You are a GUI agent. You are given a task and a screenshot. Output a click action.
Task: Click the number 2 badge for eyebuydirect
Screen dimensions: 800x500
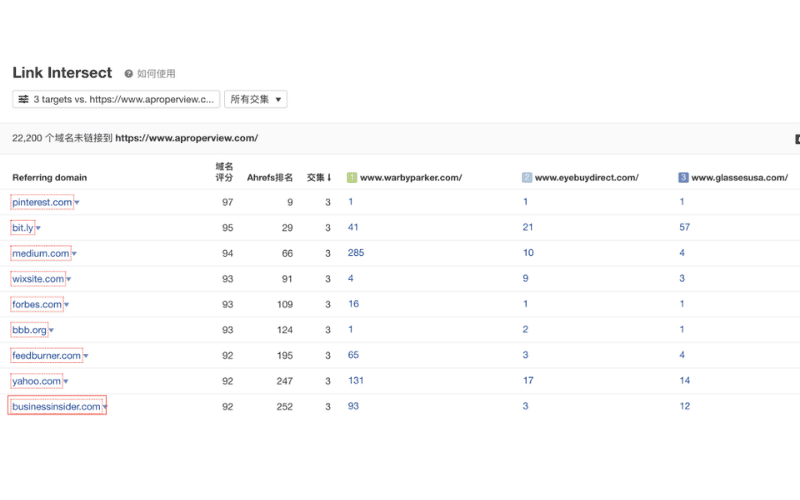click(x=527, y=178)
